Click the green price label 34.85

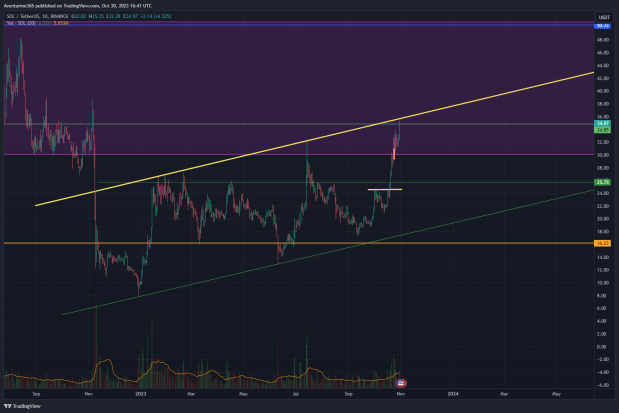coord(602,130)
